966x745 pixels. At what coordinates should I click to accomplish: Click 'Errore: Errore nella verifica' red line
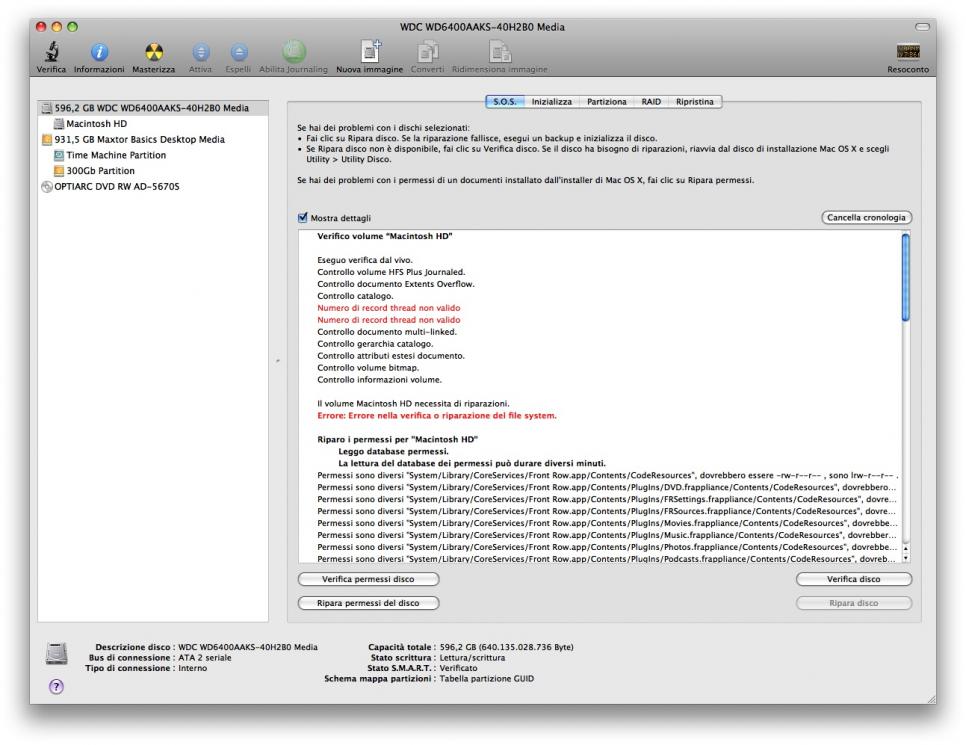[x=437, y=416]
